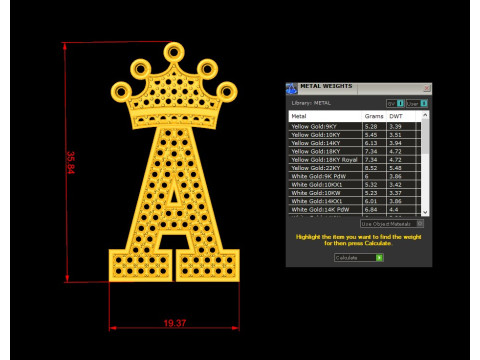Click the Grams column header

[x=374, y=116]
